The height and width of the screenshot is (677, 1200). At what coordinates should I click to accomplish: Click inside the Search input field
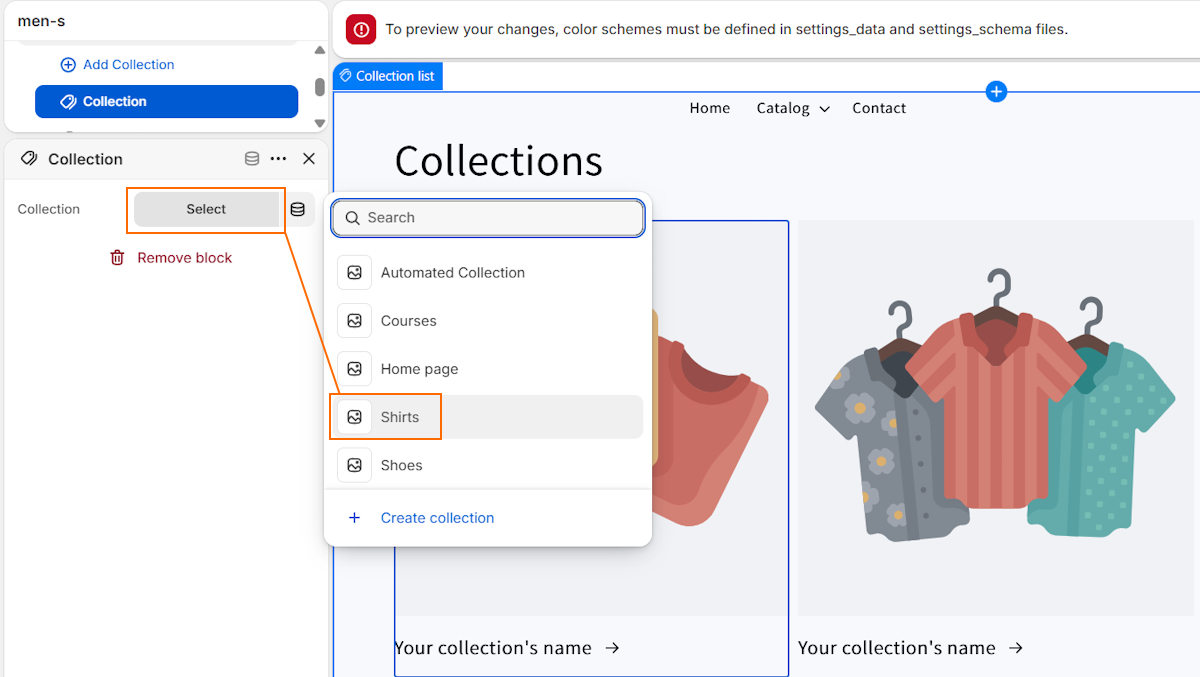[490, 217]
